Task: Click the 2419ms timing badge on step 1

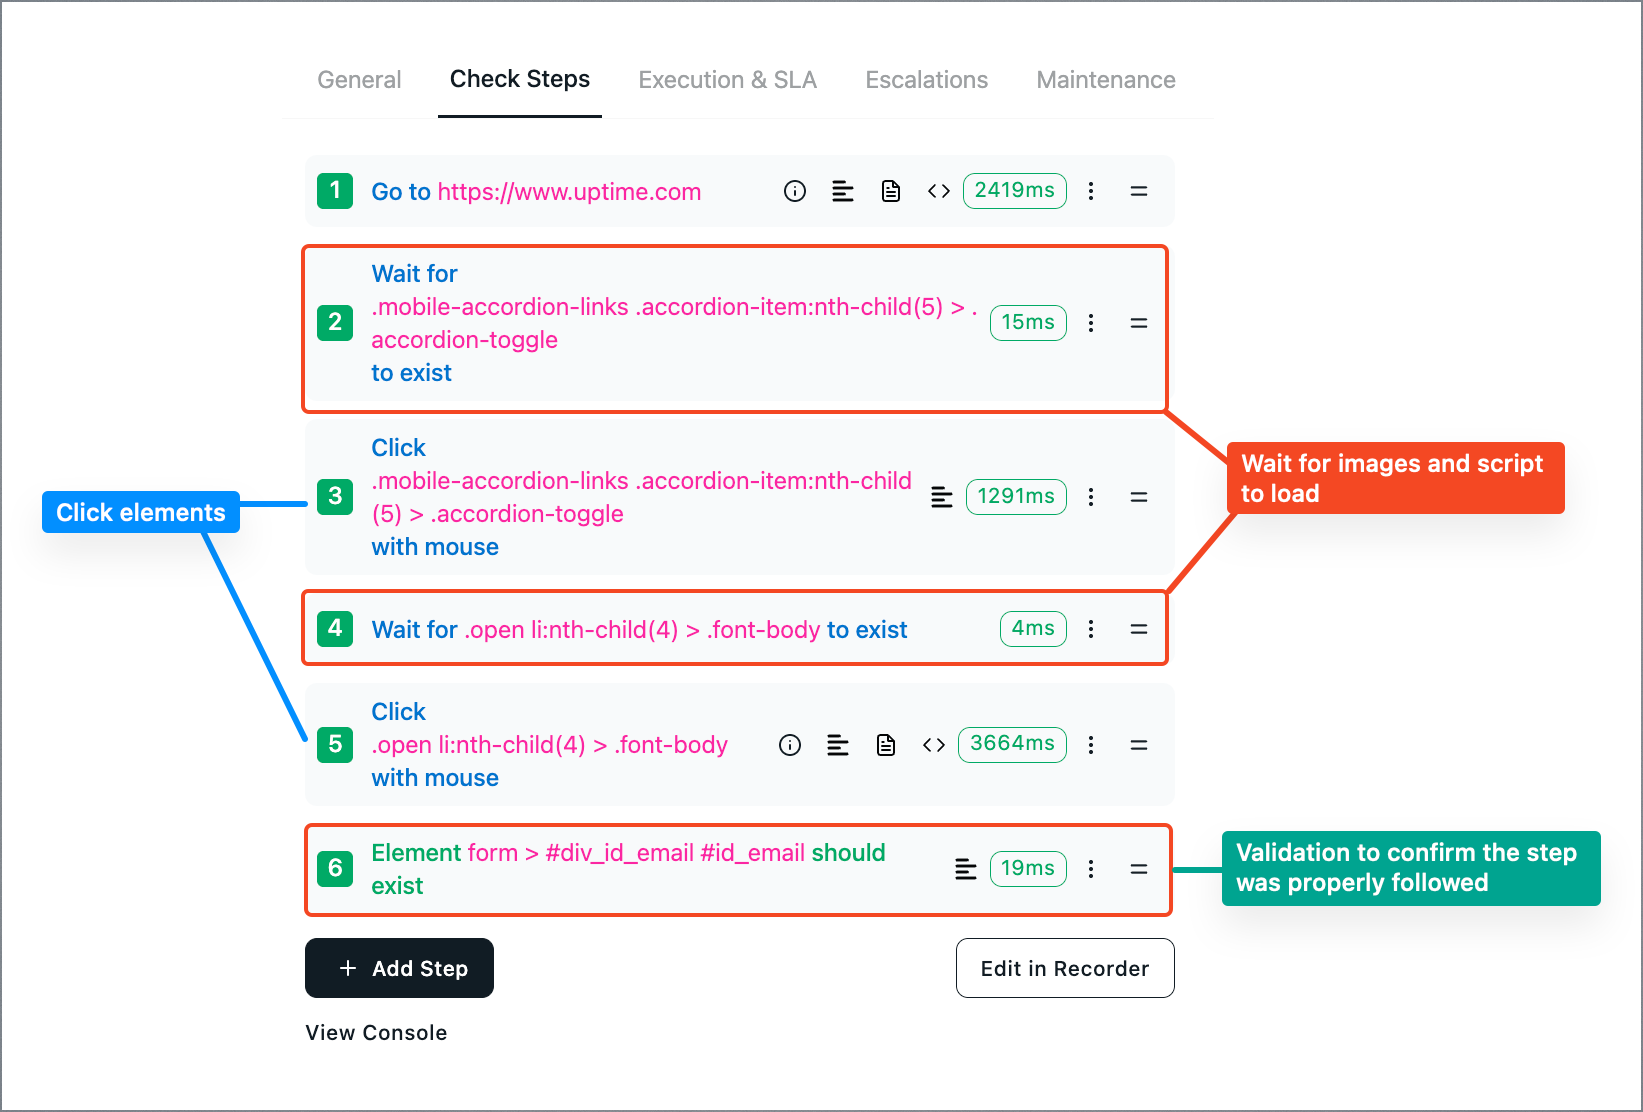Action: tap(1014, 191)
